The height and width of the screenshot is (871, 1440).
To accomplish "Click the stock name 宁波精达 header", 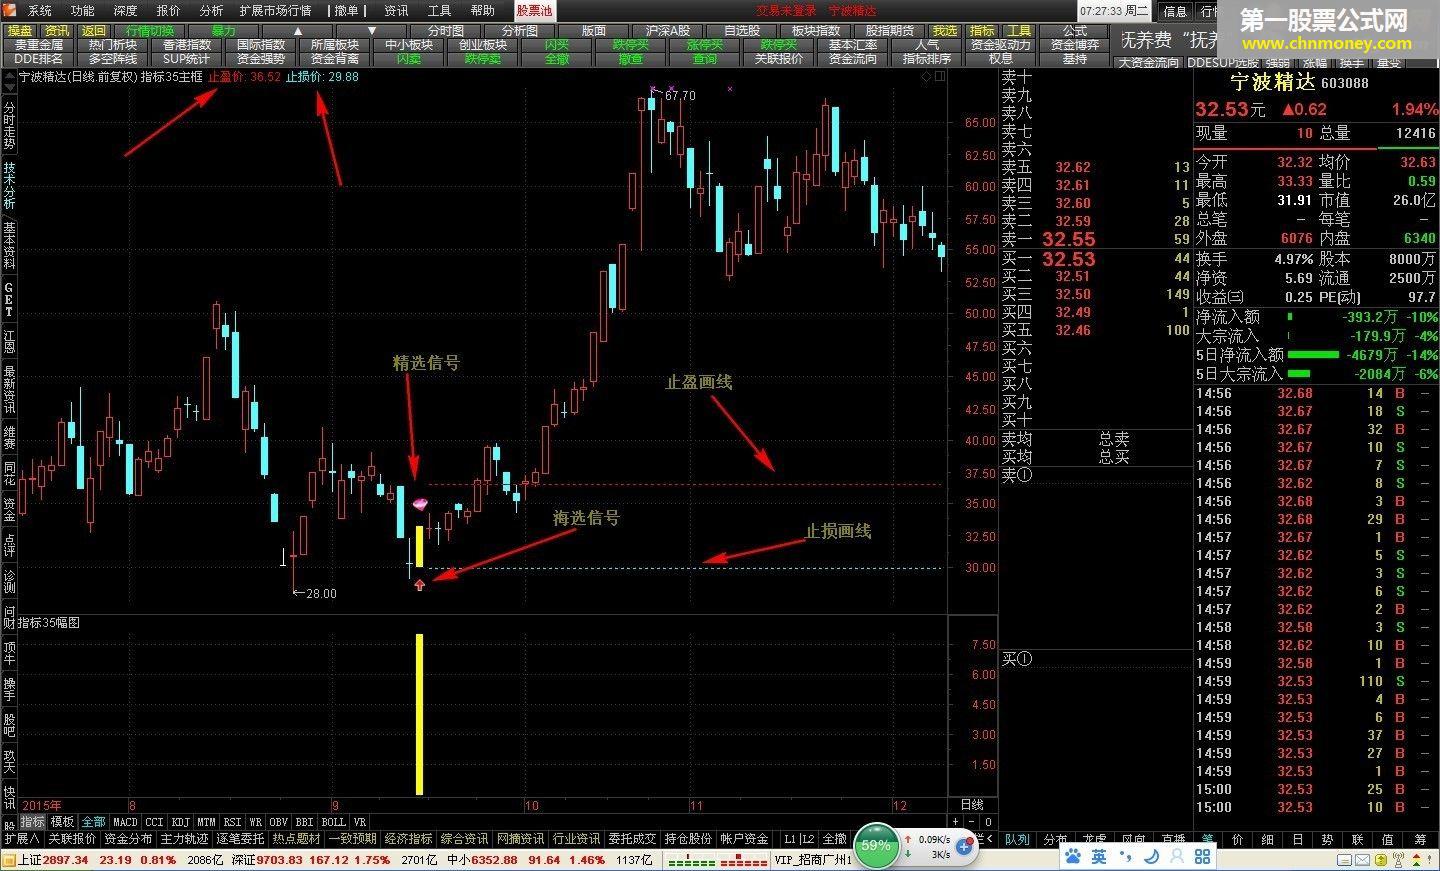I will click(x=1273, y=82).
